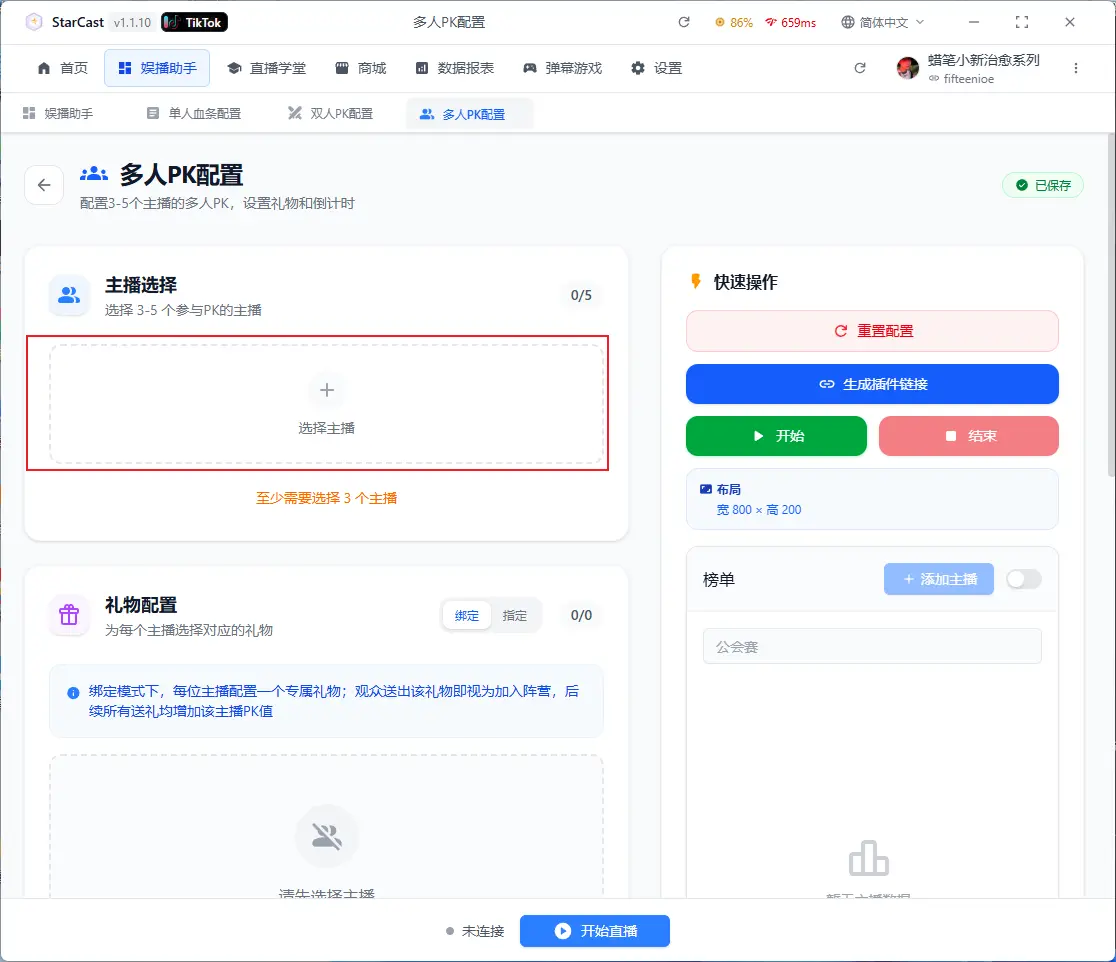Click the StarCast logo icon

pyautogui.click(x=34, y=22)
